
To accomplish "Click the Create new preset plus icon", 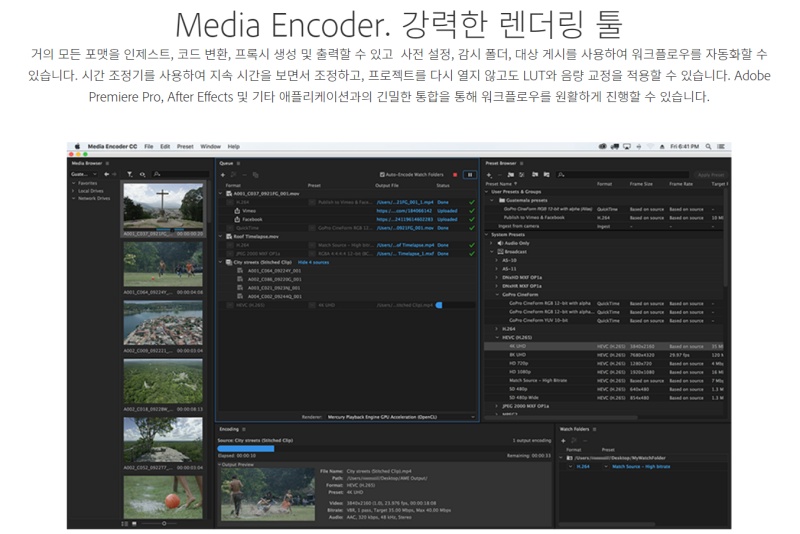I will pos(489,175).
